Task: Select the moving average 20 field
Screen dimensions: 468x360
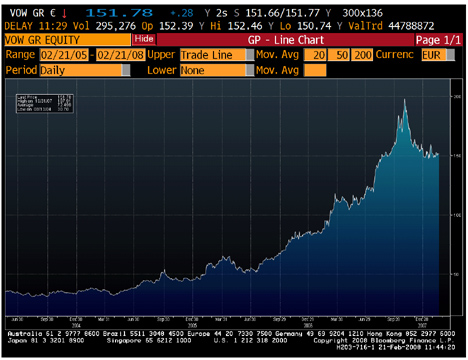Action: pyautogui.click(x=315, y=55)
